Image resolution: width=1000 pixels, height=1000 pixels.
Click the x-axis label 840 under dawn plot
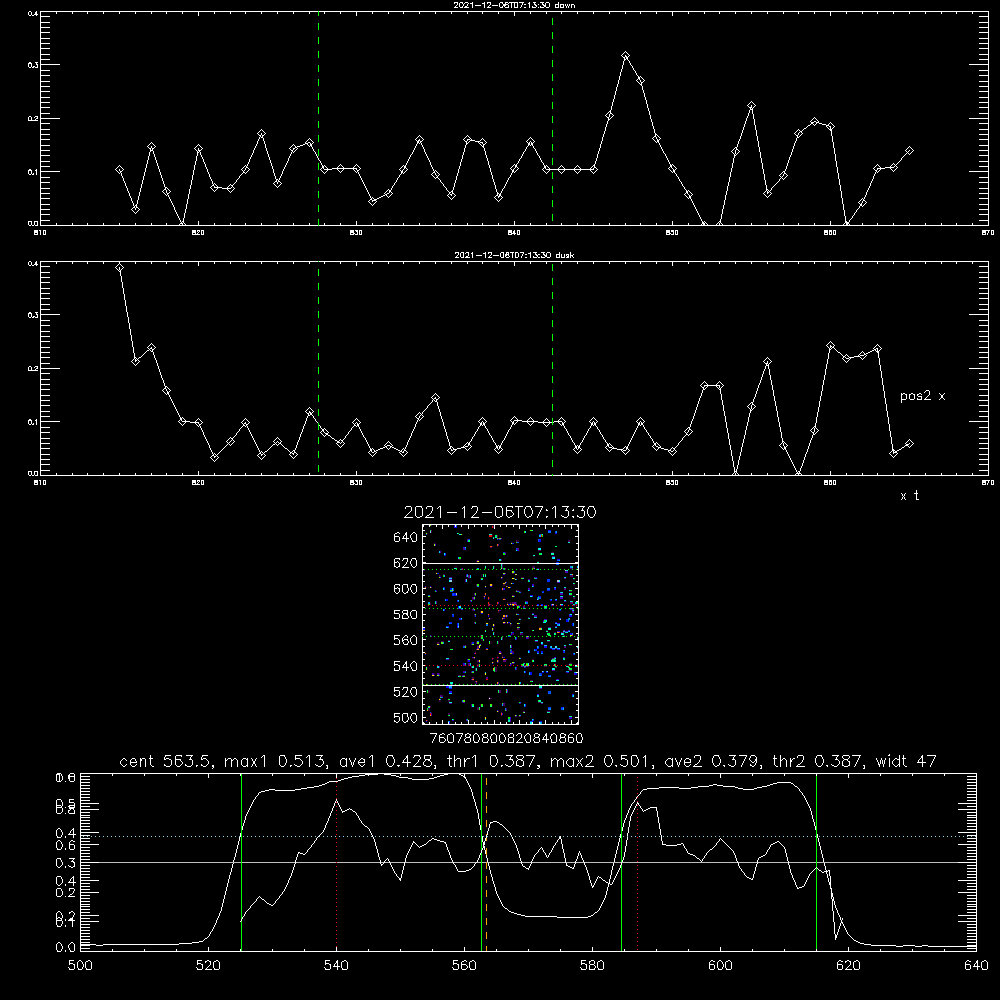(x=514, y=233)
